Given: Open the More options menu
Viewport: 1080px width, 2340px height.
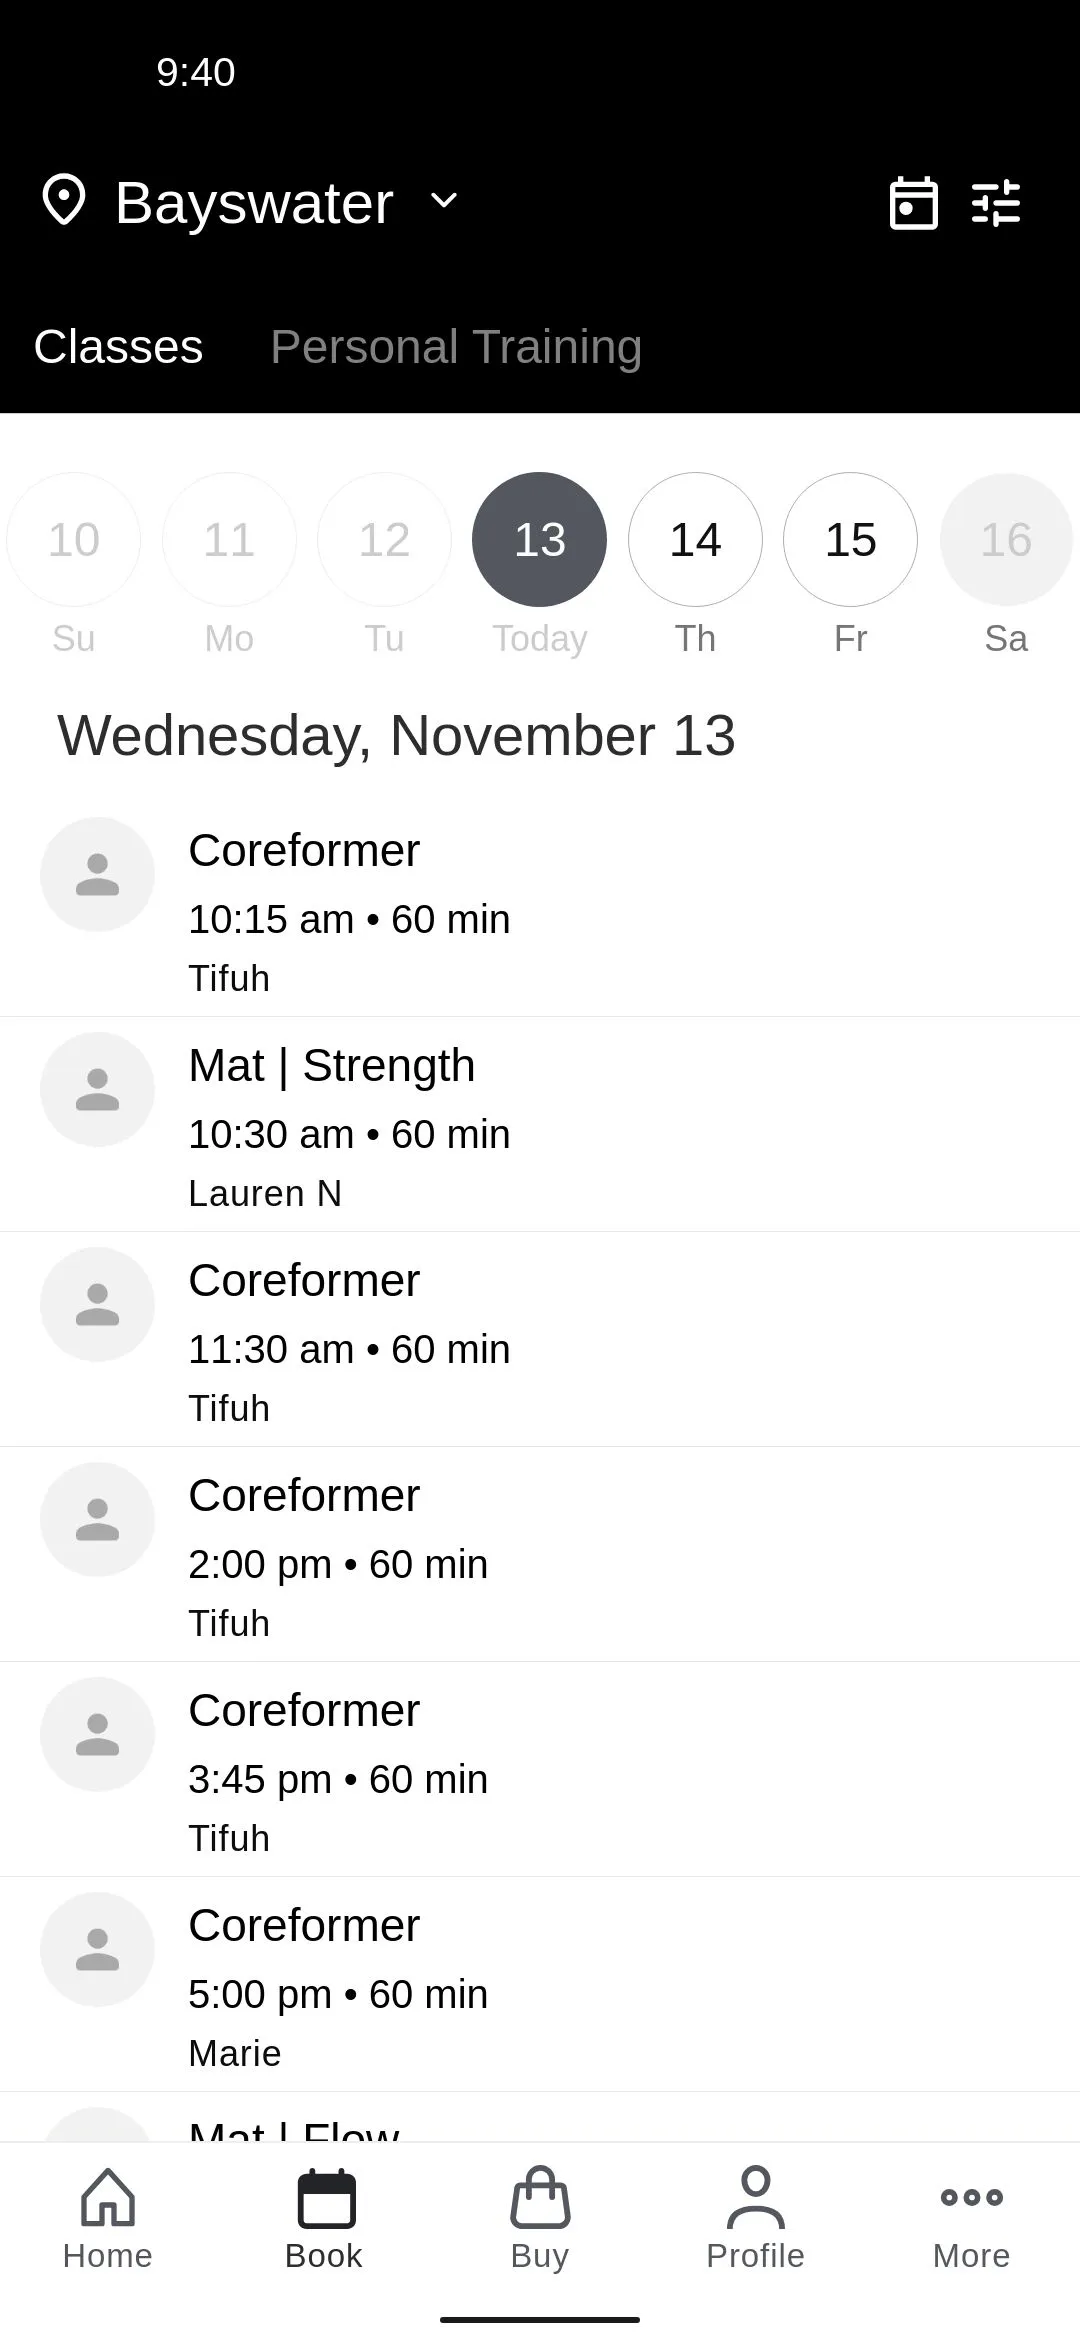Looking at the screenshot, I should [971, 2218].
